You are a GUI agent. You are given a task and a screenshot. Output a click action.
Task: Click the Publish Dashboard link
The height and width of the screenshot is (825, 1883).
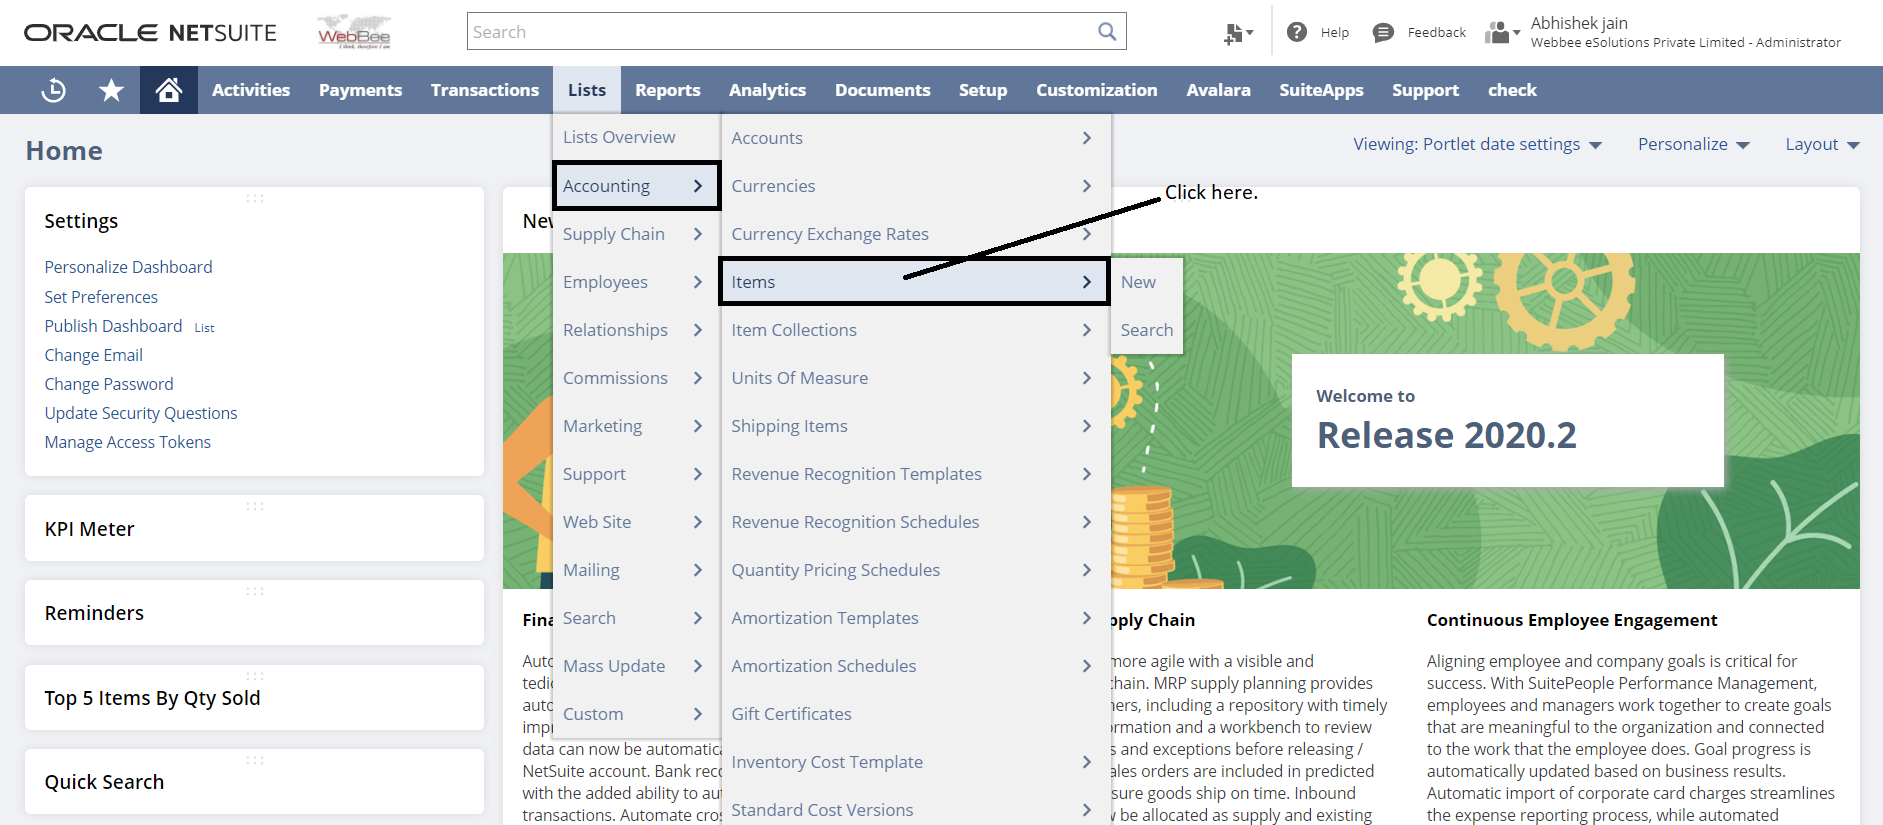113,326
